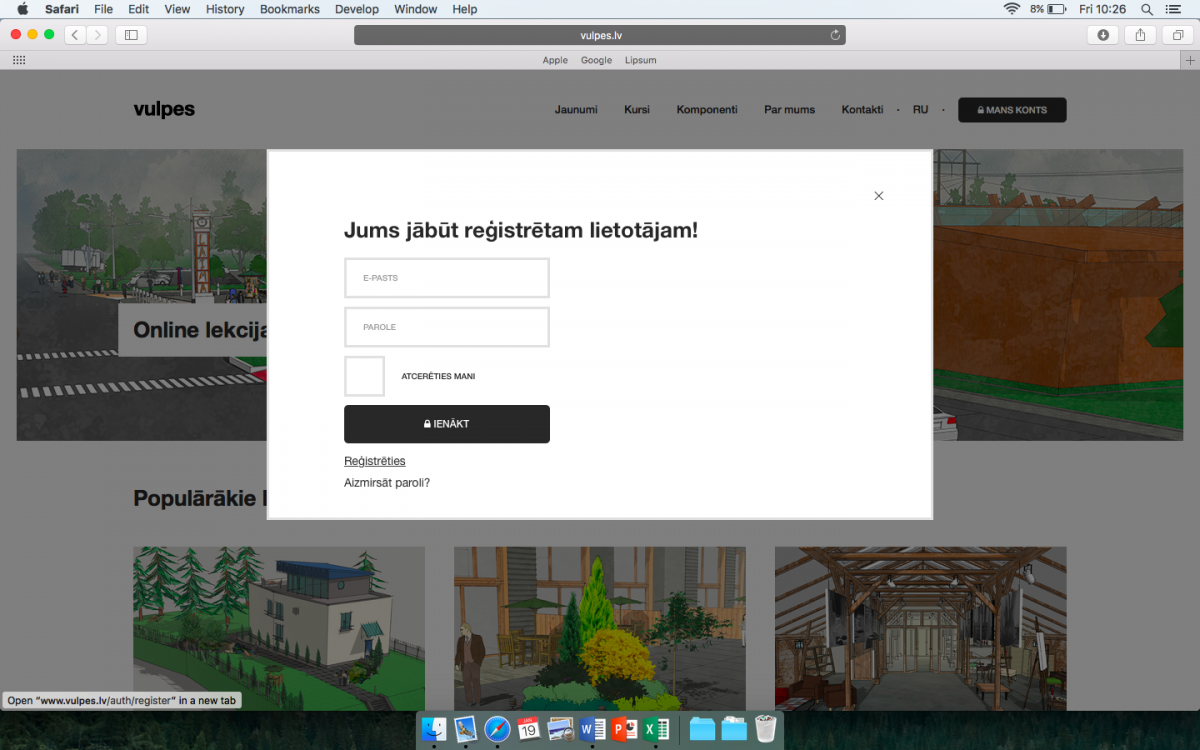Open the Safari downloads icon
The height and width of the screenshot is (750, 1200).
coord(1103,35)
